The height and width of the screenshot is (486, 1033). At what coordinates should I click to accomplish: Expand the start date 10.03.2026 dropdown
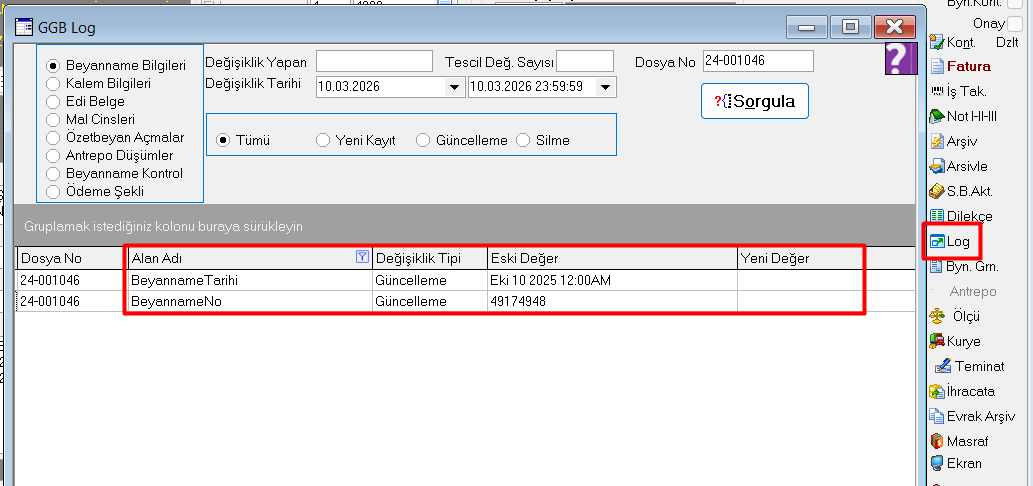coord(454,88)
